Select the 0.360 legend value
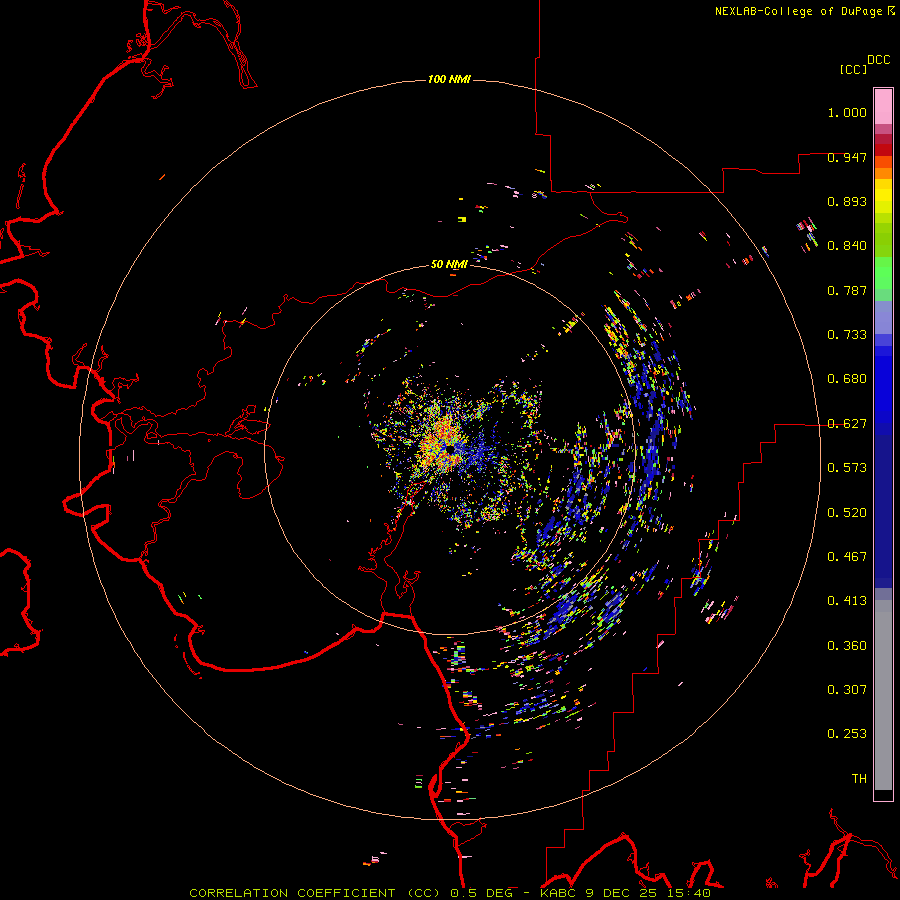This screenshot has width=900, height=900. [847, 646]
